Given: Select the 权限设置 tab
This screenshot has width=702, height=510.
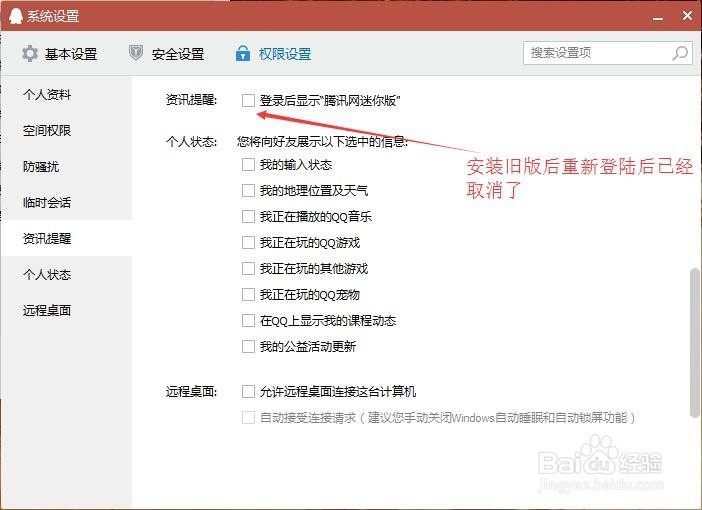Looking at the screenshot, I should (x=273, y=54).
